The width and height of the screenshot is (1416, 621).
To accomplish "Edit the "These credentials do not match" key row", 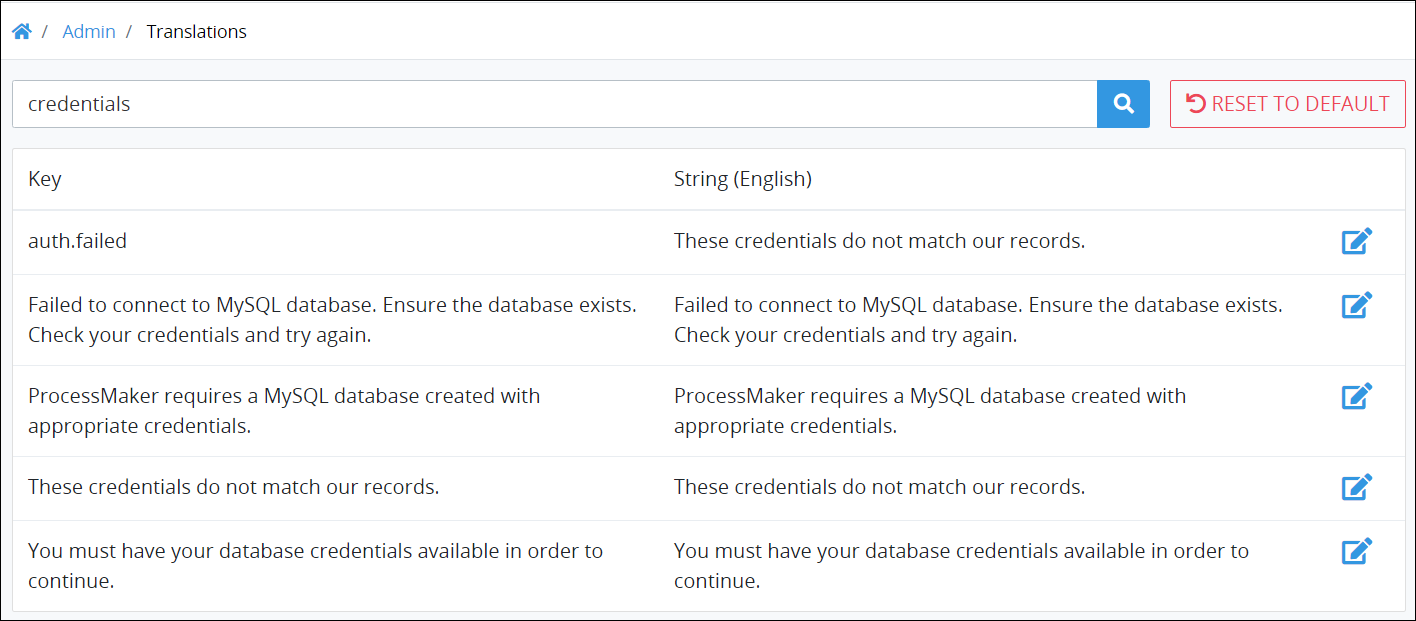I will click(x=1357, y=487).
